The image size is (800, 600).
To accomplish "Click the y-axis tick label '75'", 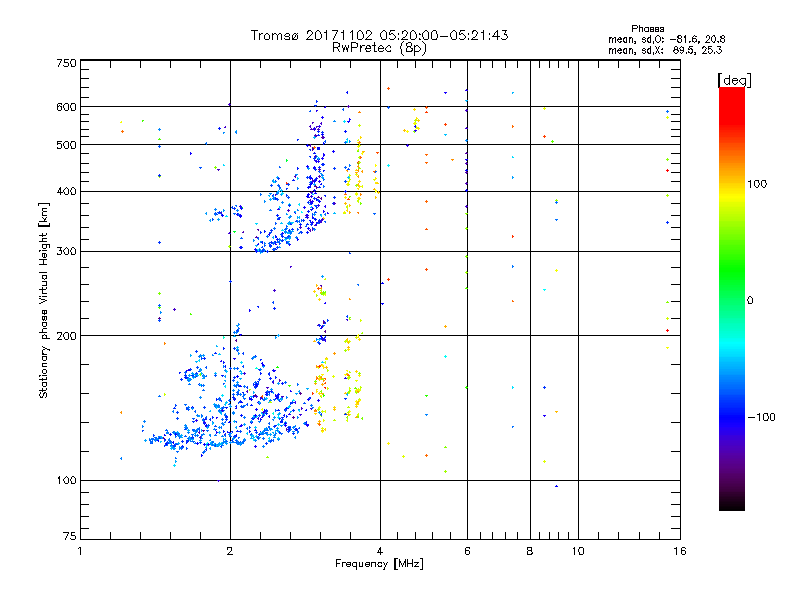I will [x=70, y=536].
